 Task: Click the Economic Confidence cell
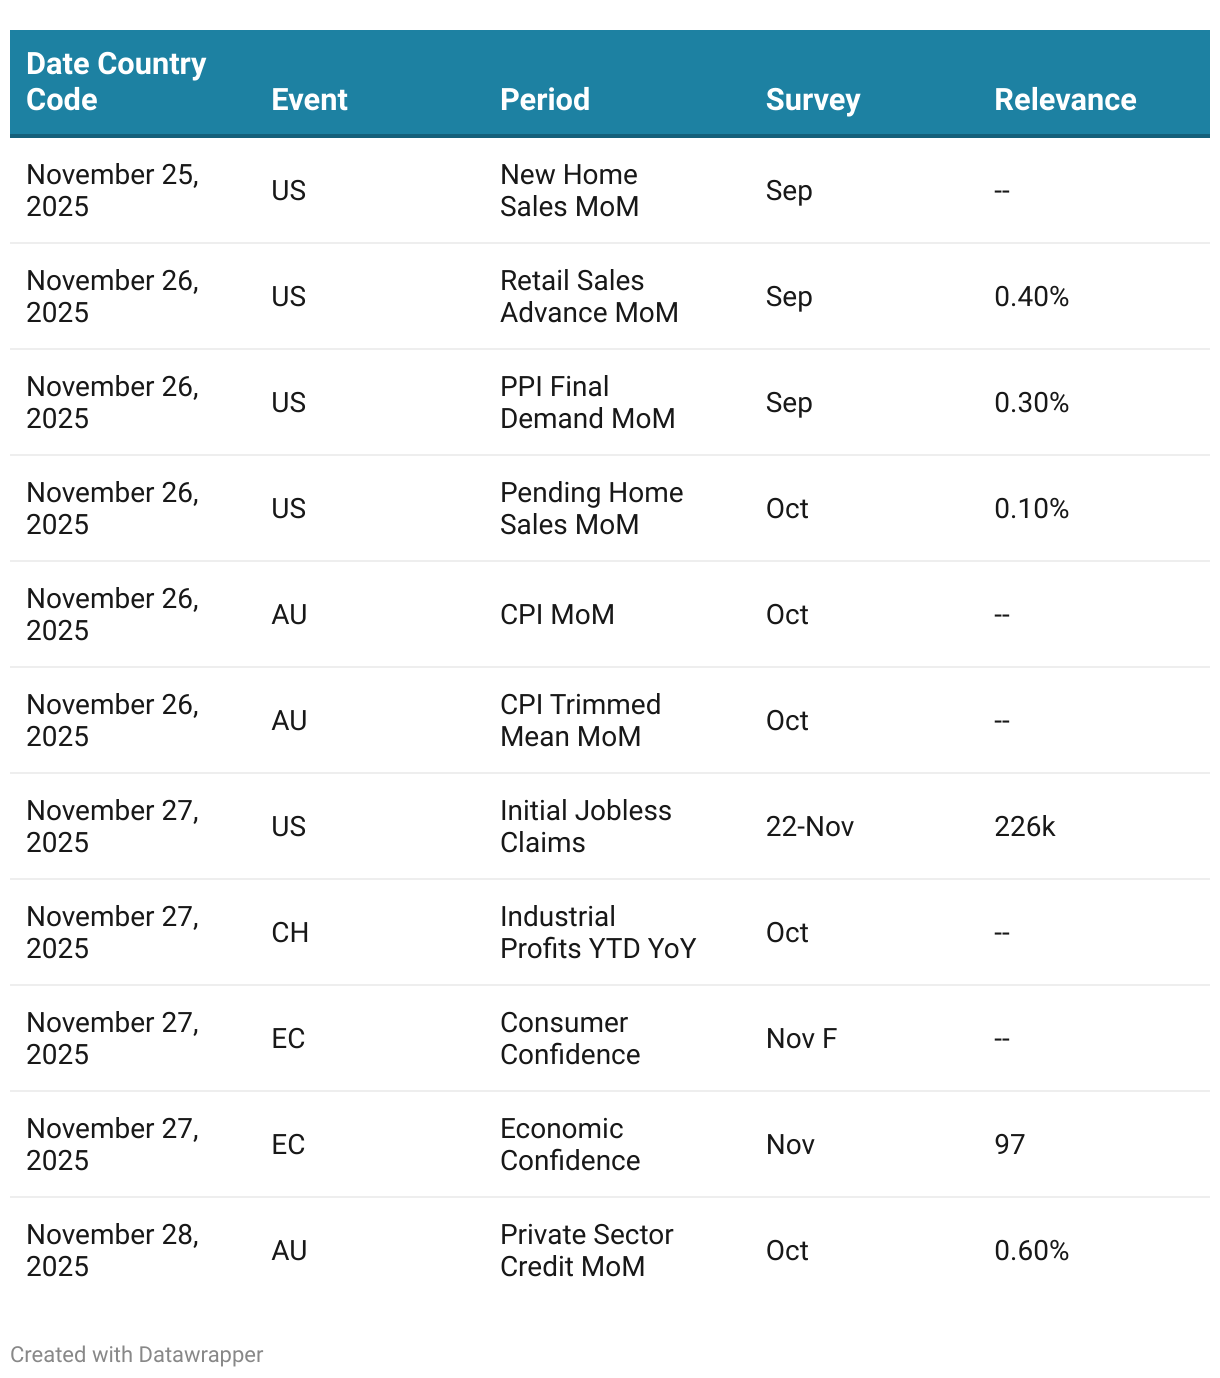click(570, 1144)
